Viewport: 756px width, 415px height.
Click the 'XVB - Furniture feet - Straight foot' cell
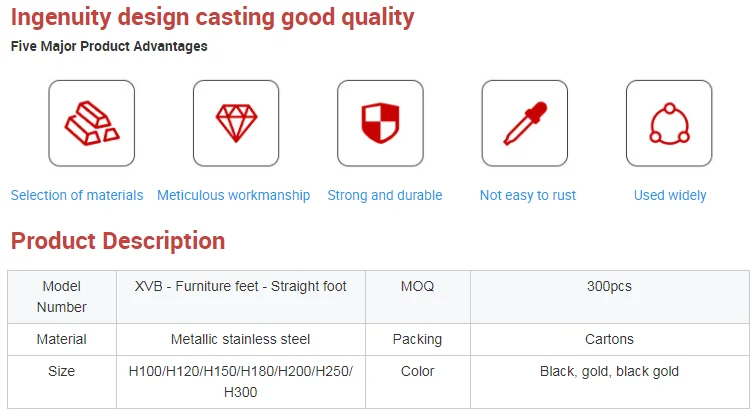point(241,287)
